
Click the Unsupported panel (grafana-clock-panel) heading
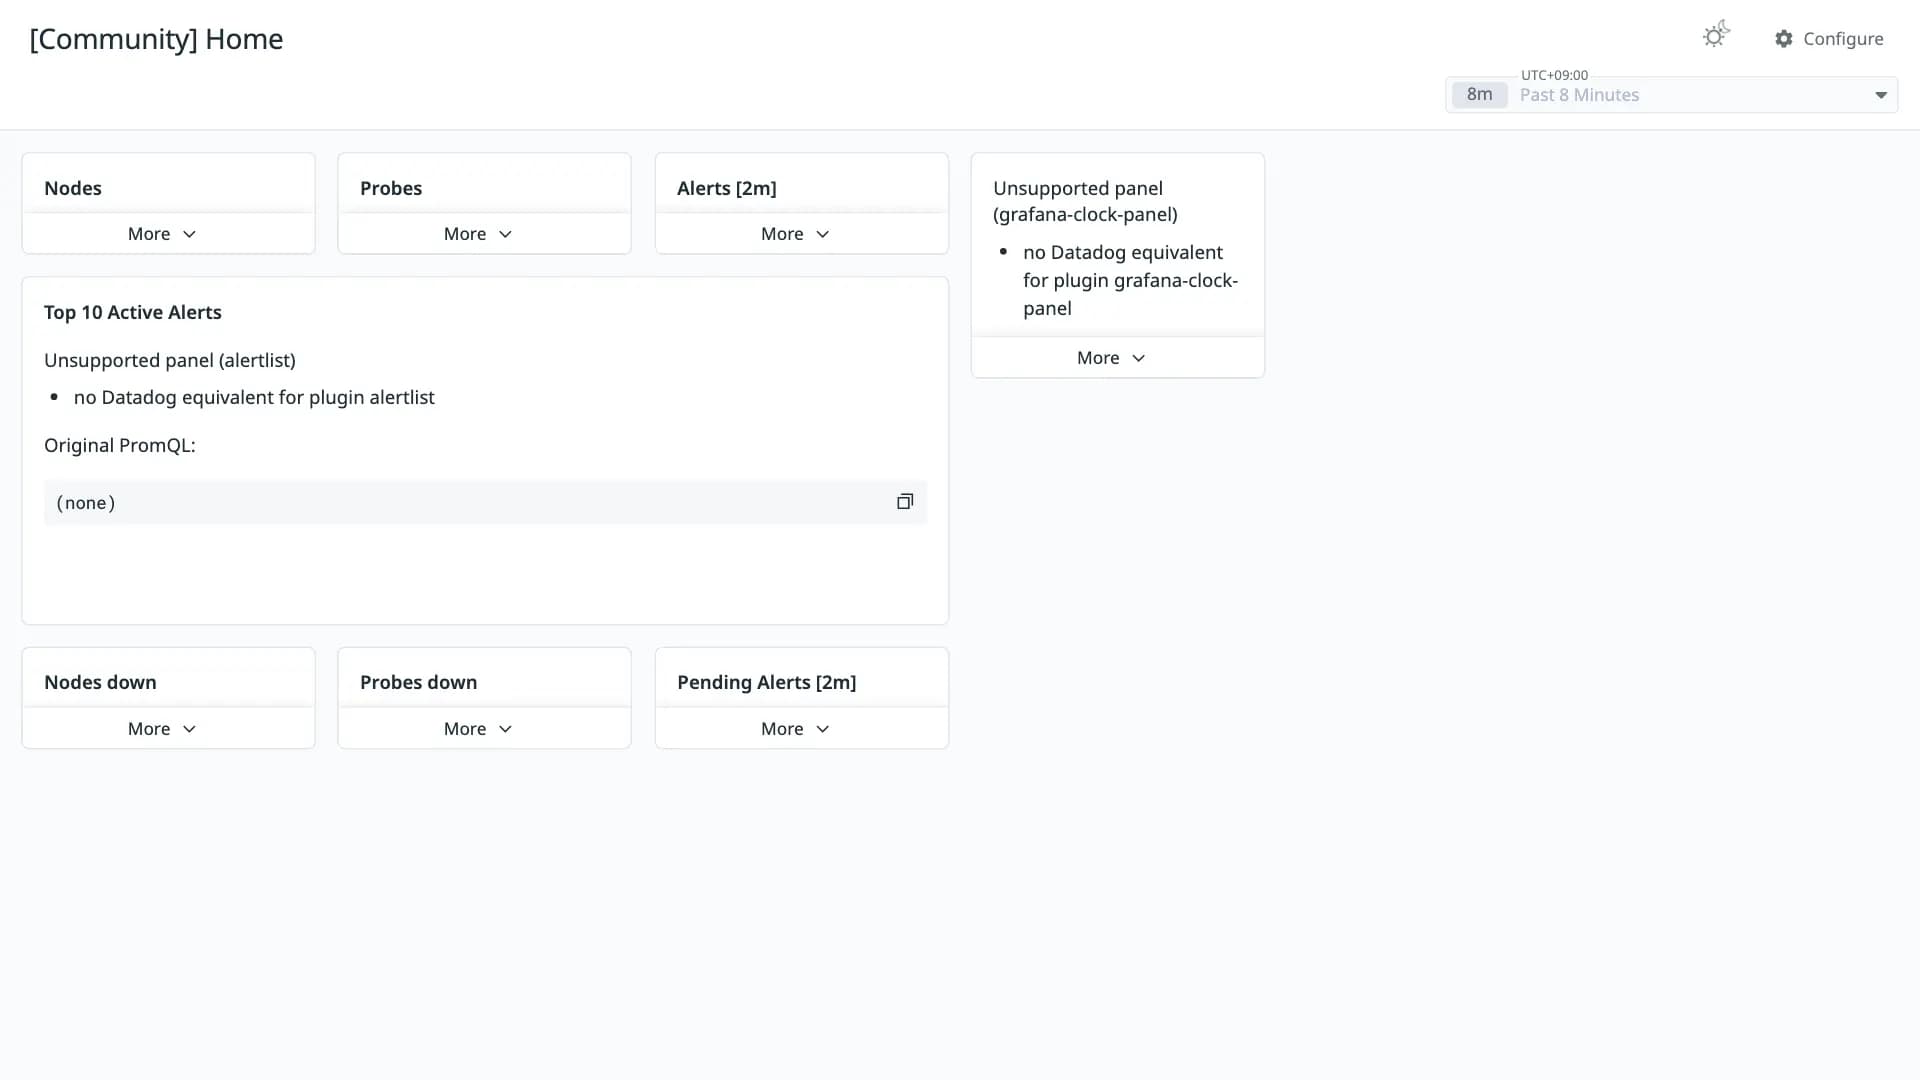[x=1085, y=201]
